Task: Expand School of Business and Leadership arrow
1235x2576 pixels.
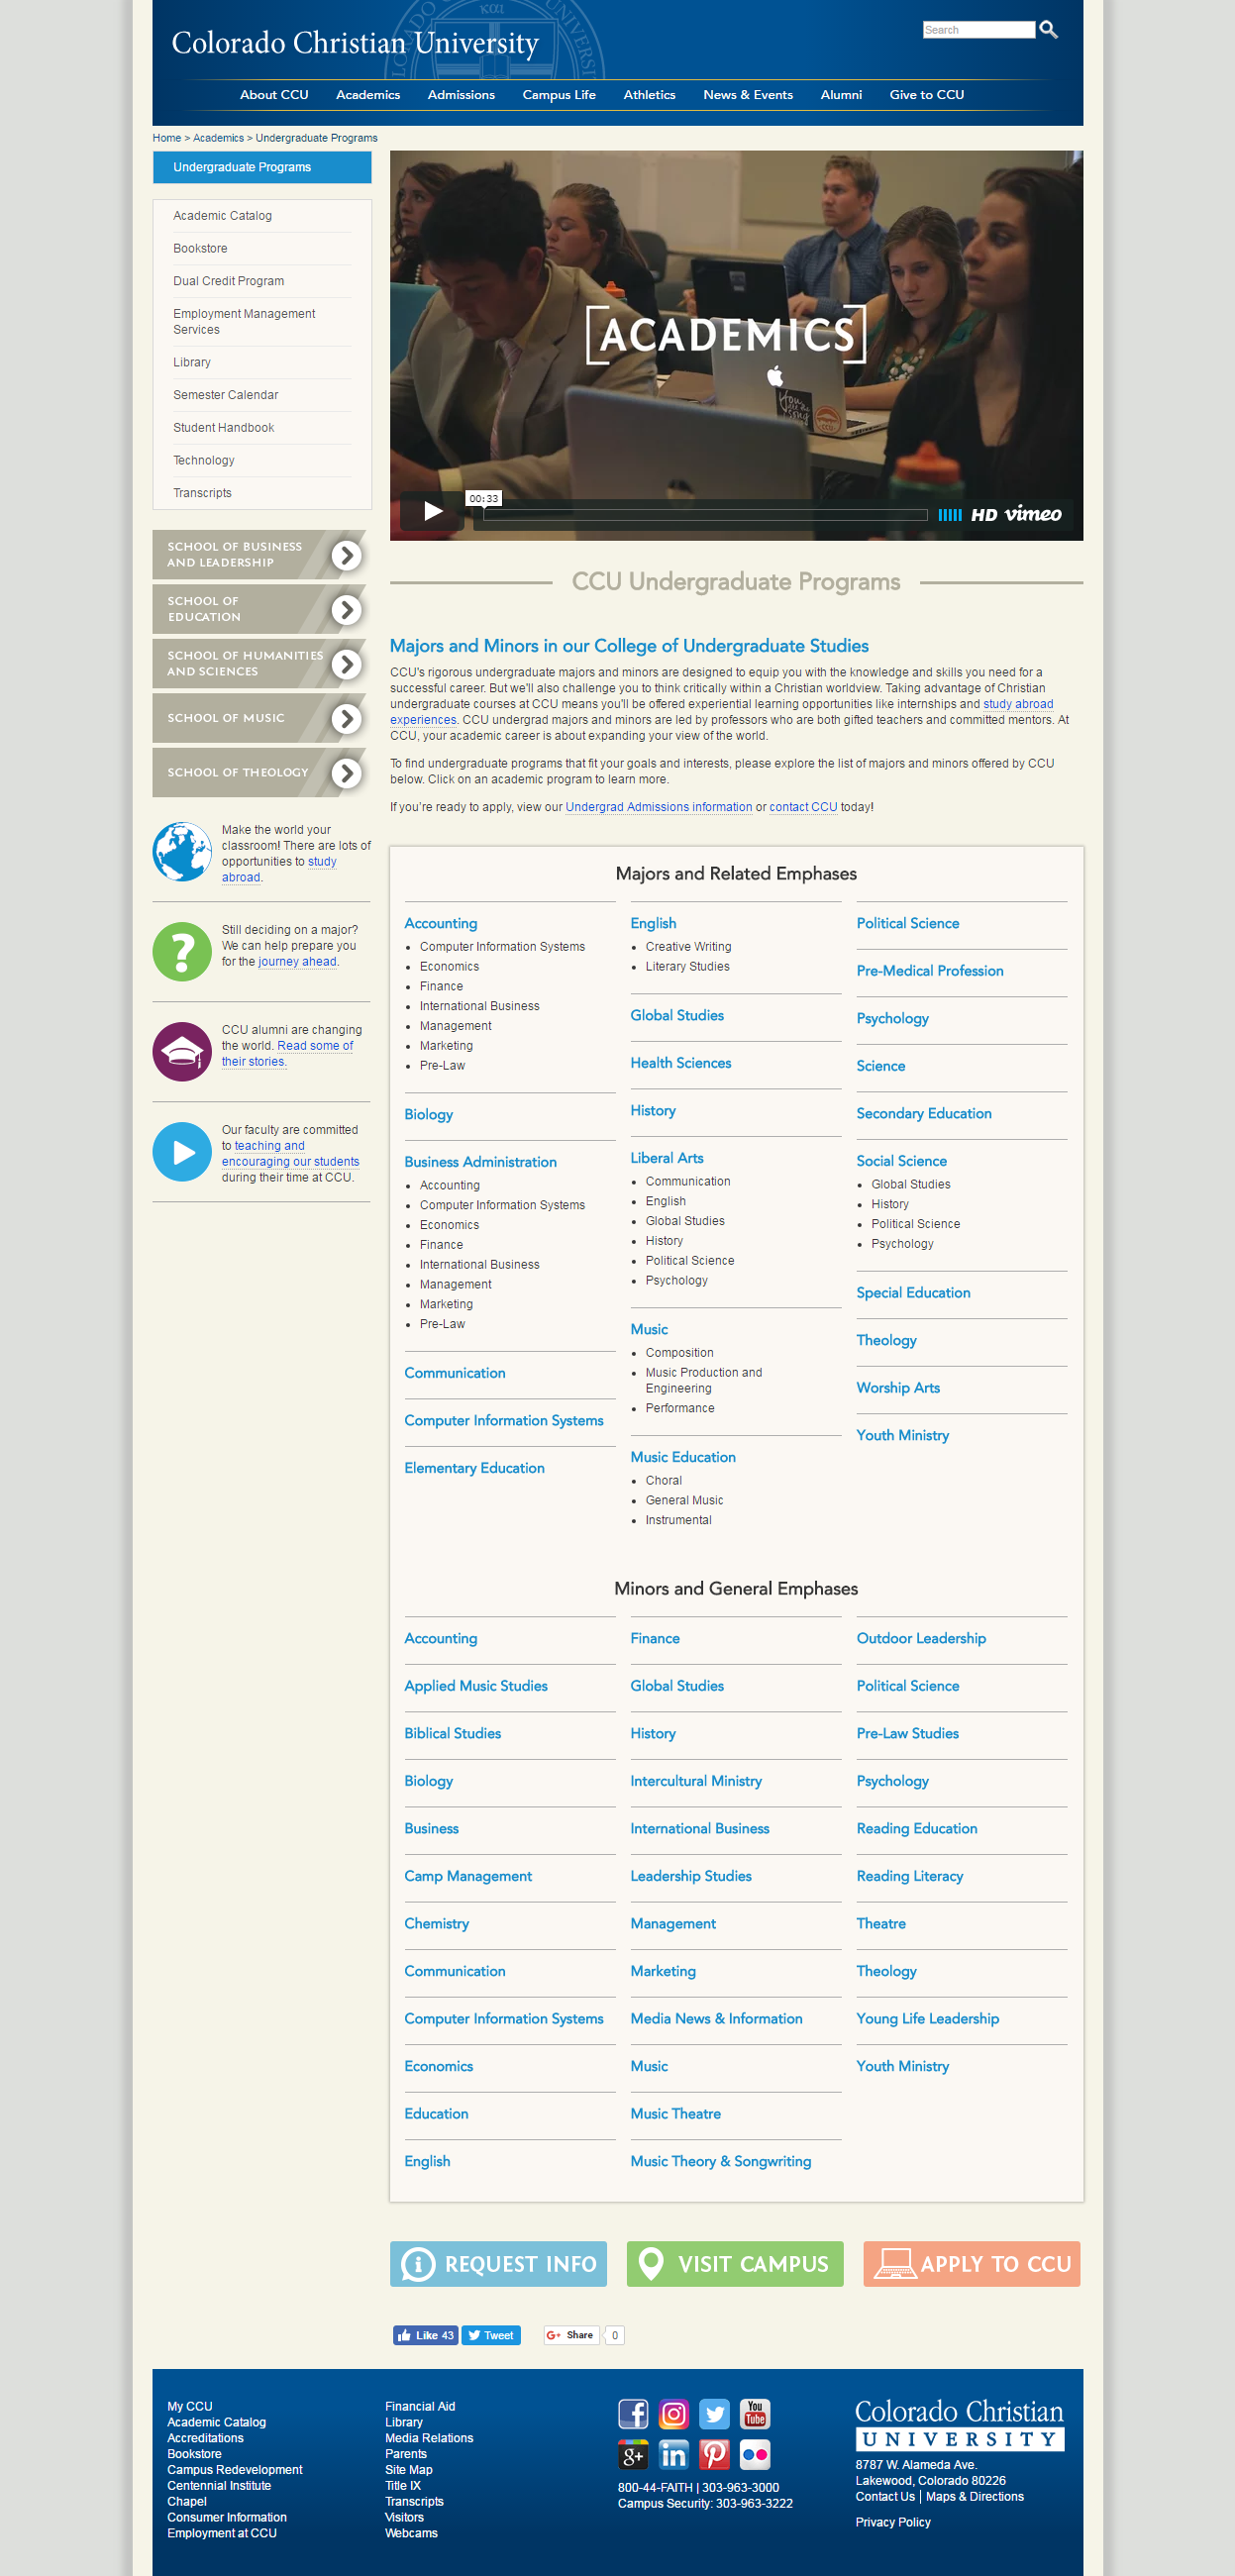Action: [346, 555]
